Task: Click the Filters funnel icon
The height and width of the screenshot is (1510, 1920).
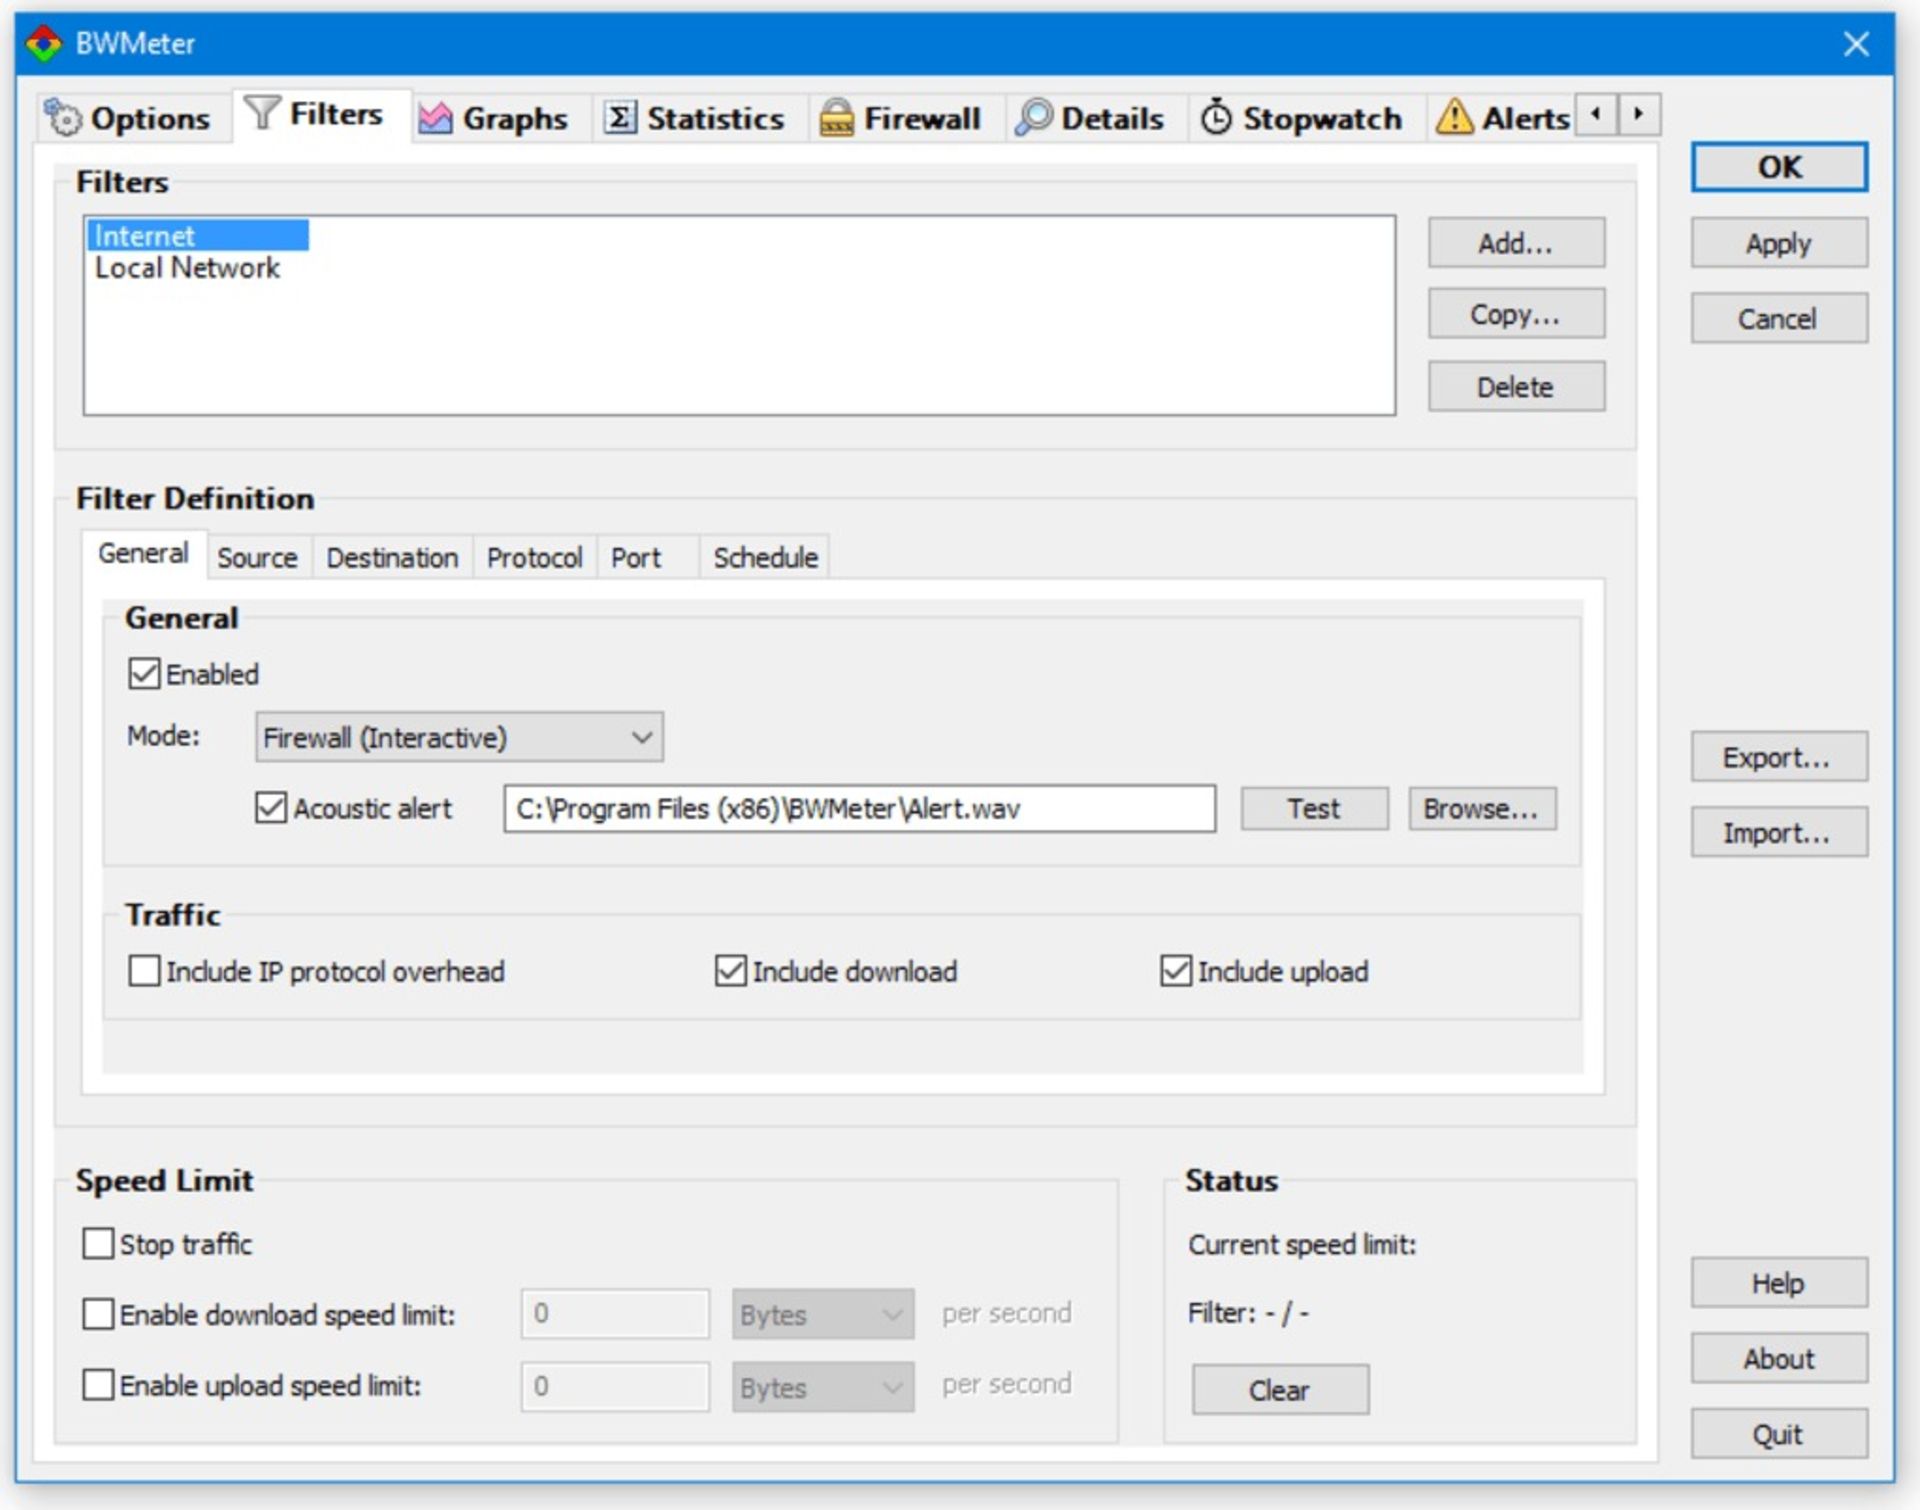Action: (262, 112)
